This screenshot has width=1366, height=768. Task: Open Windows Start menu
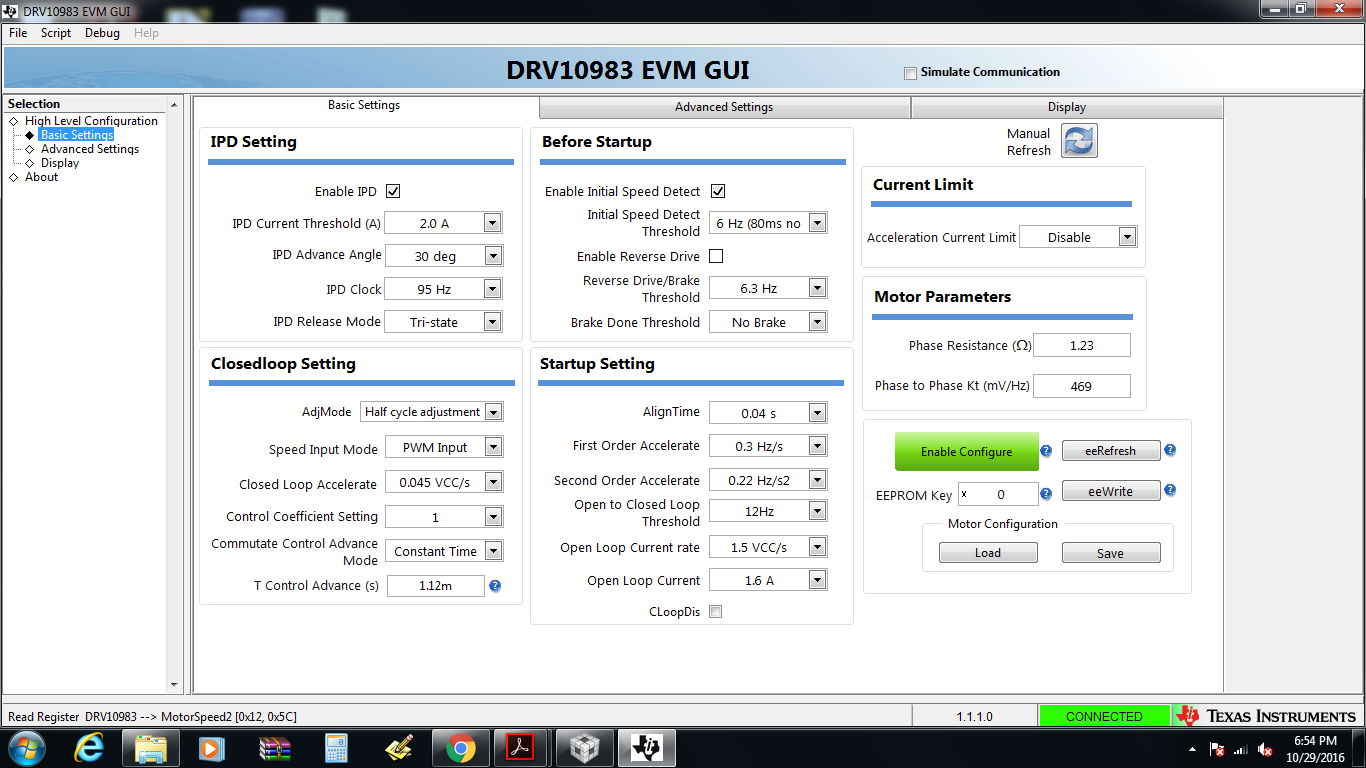26,748
